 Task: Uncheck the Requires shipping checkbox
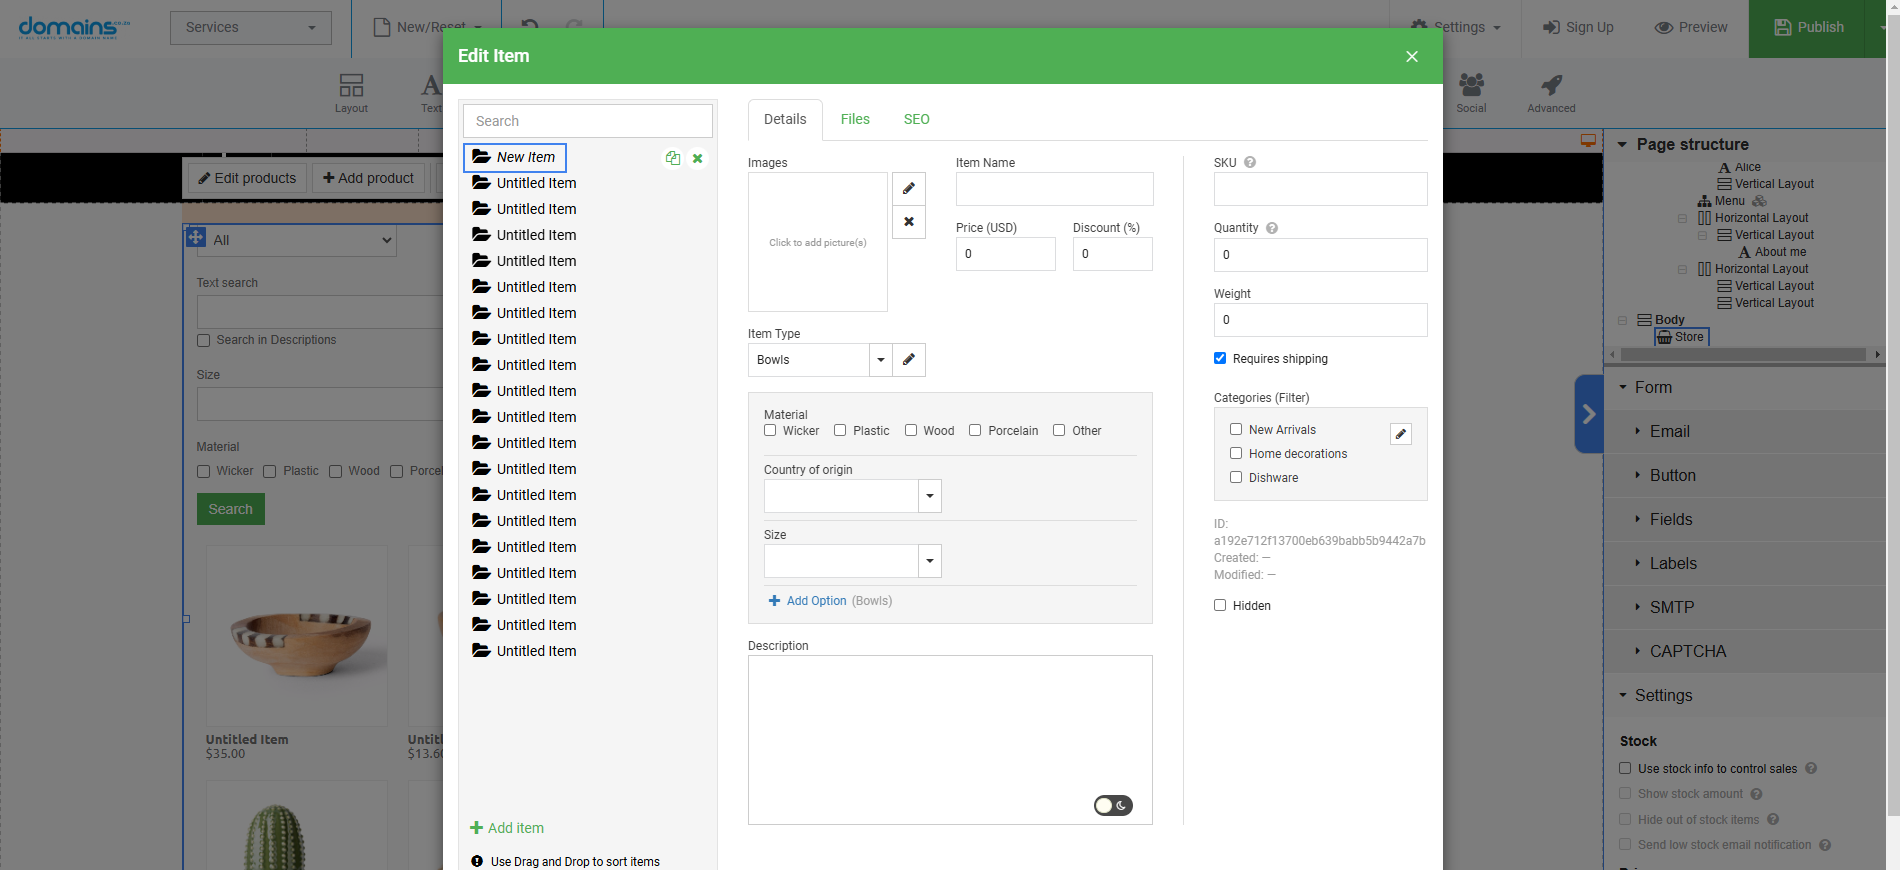point(1220,358)
